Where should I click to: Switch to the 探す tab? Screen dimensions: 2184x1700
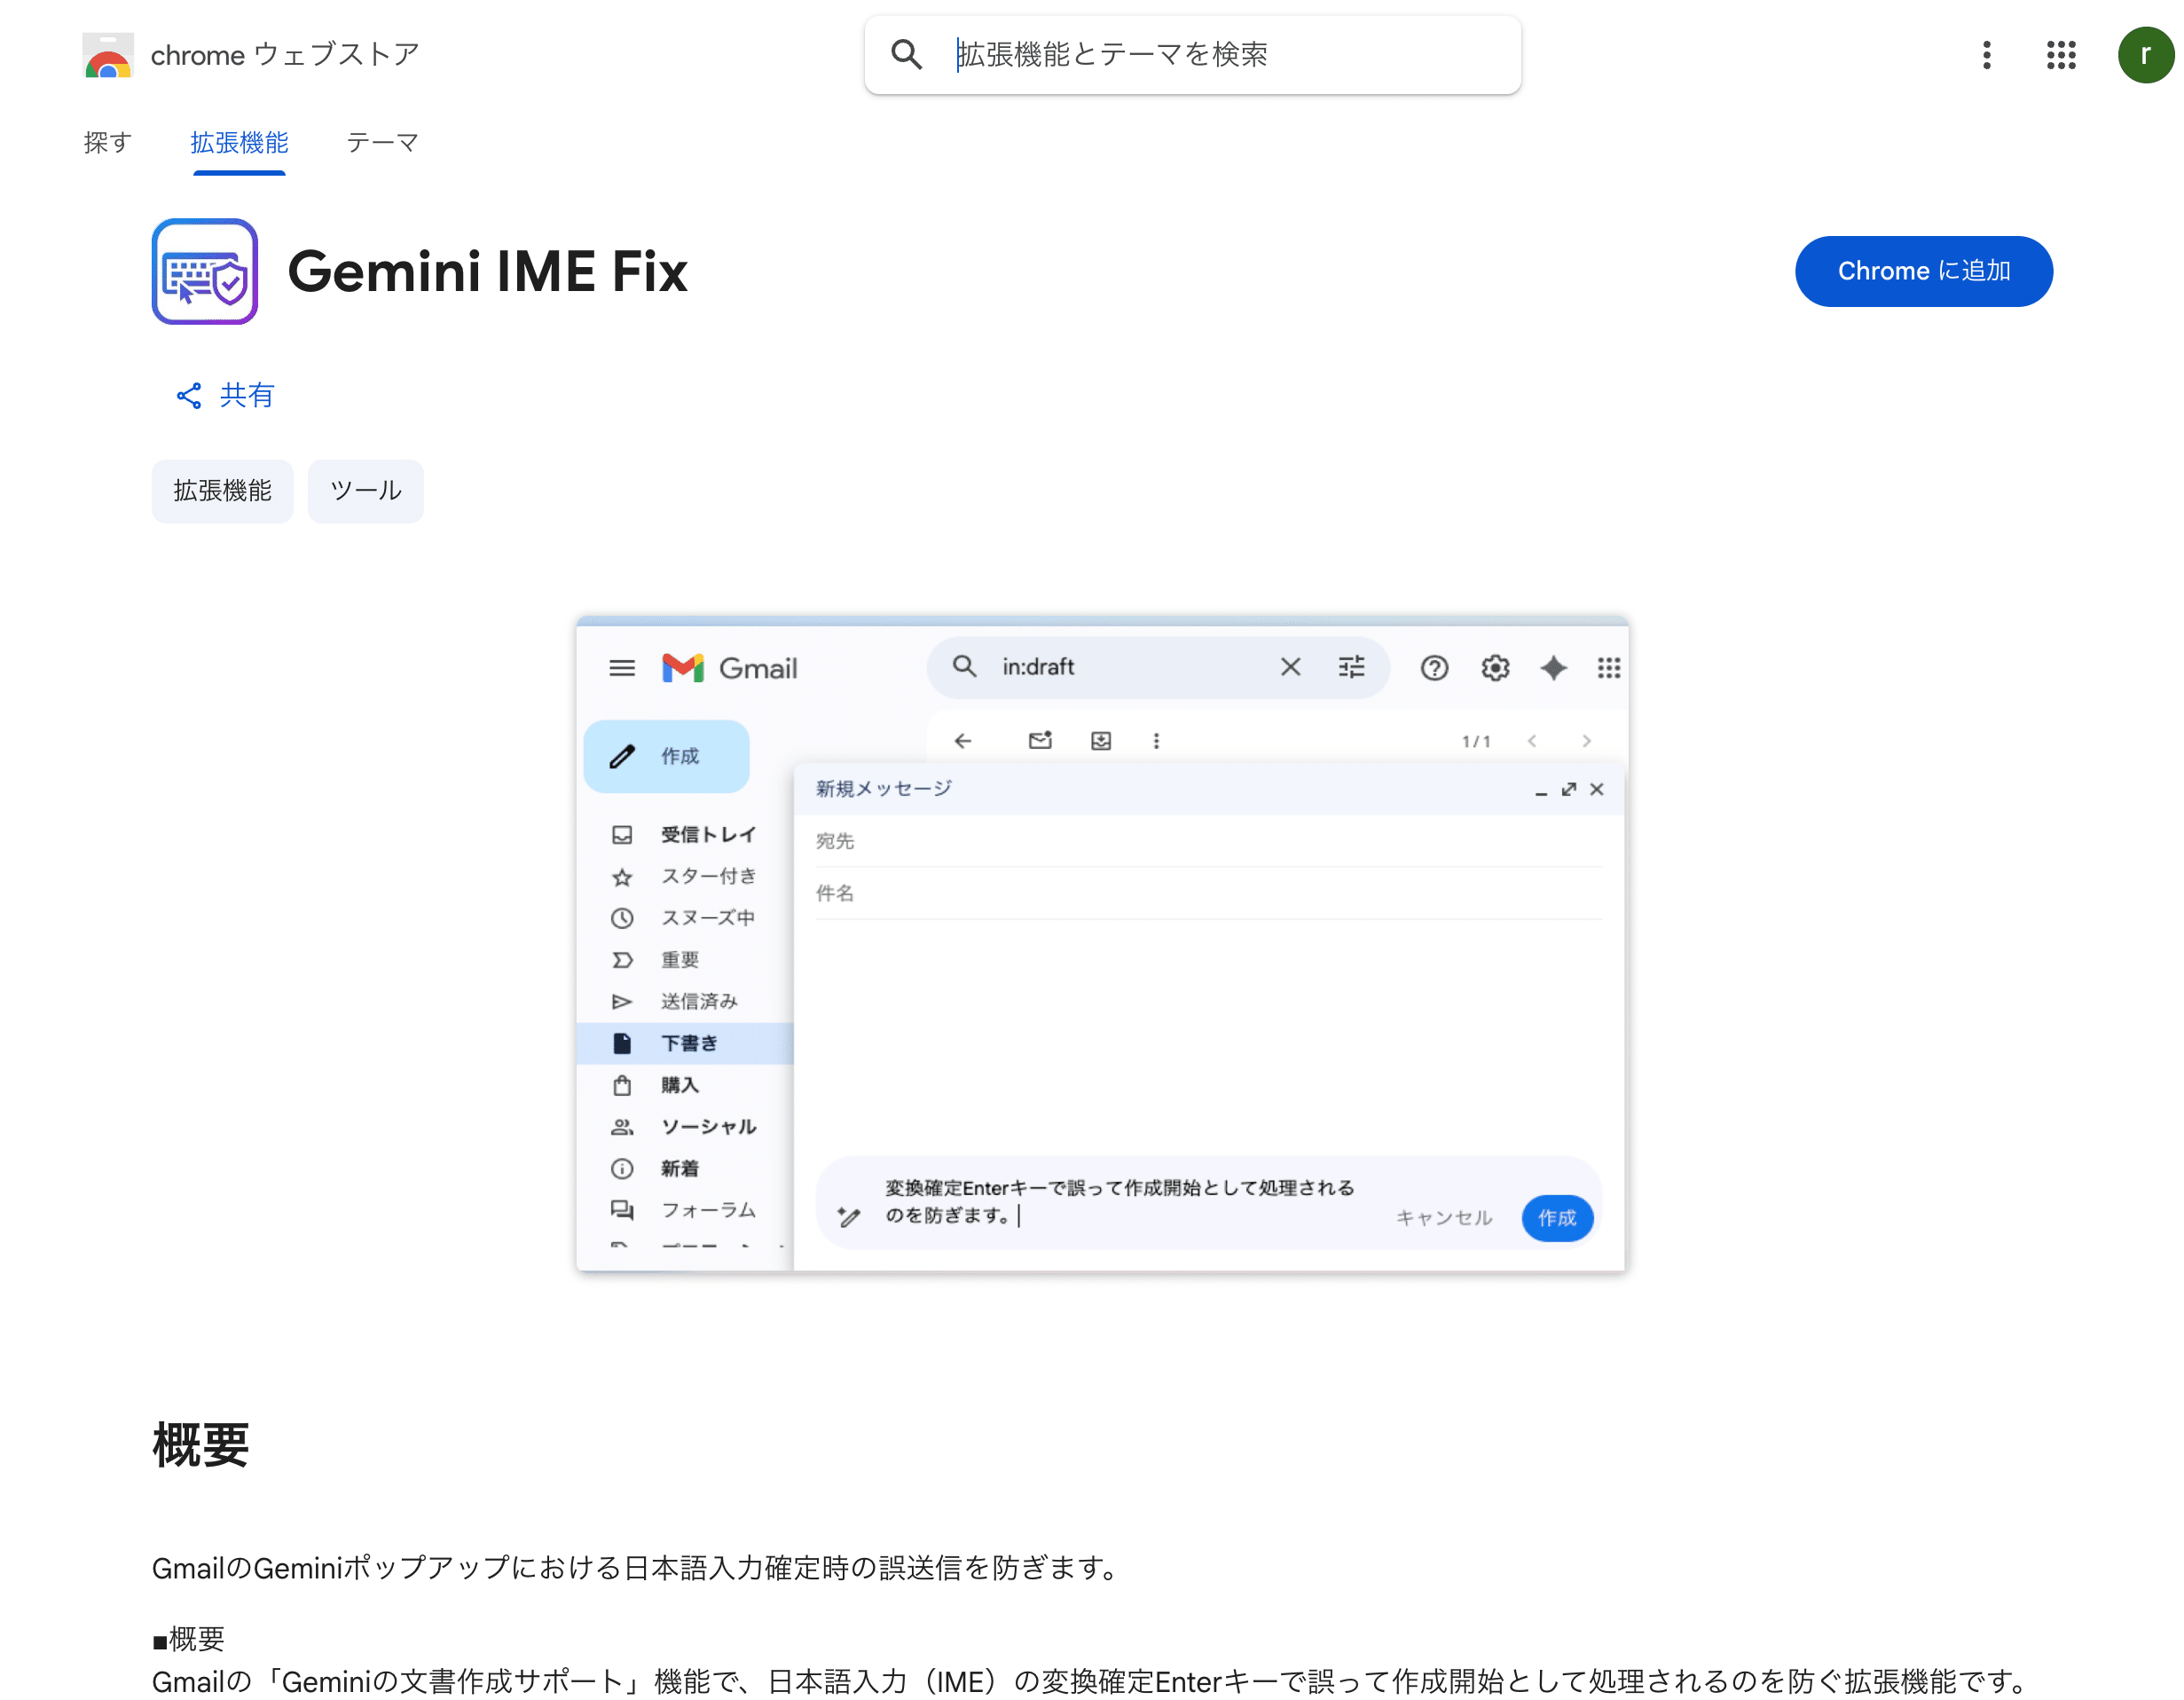107,143
